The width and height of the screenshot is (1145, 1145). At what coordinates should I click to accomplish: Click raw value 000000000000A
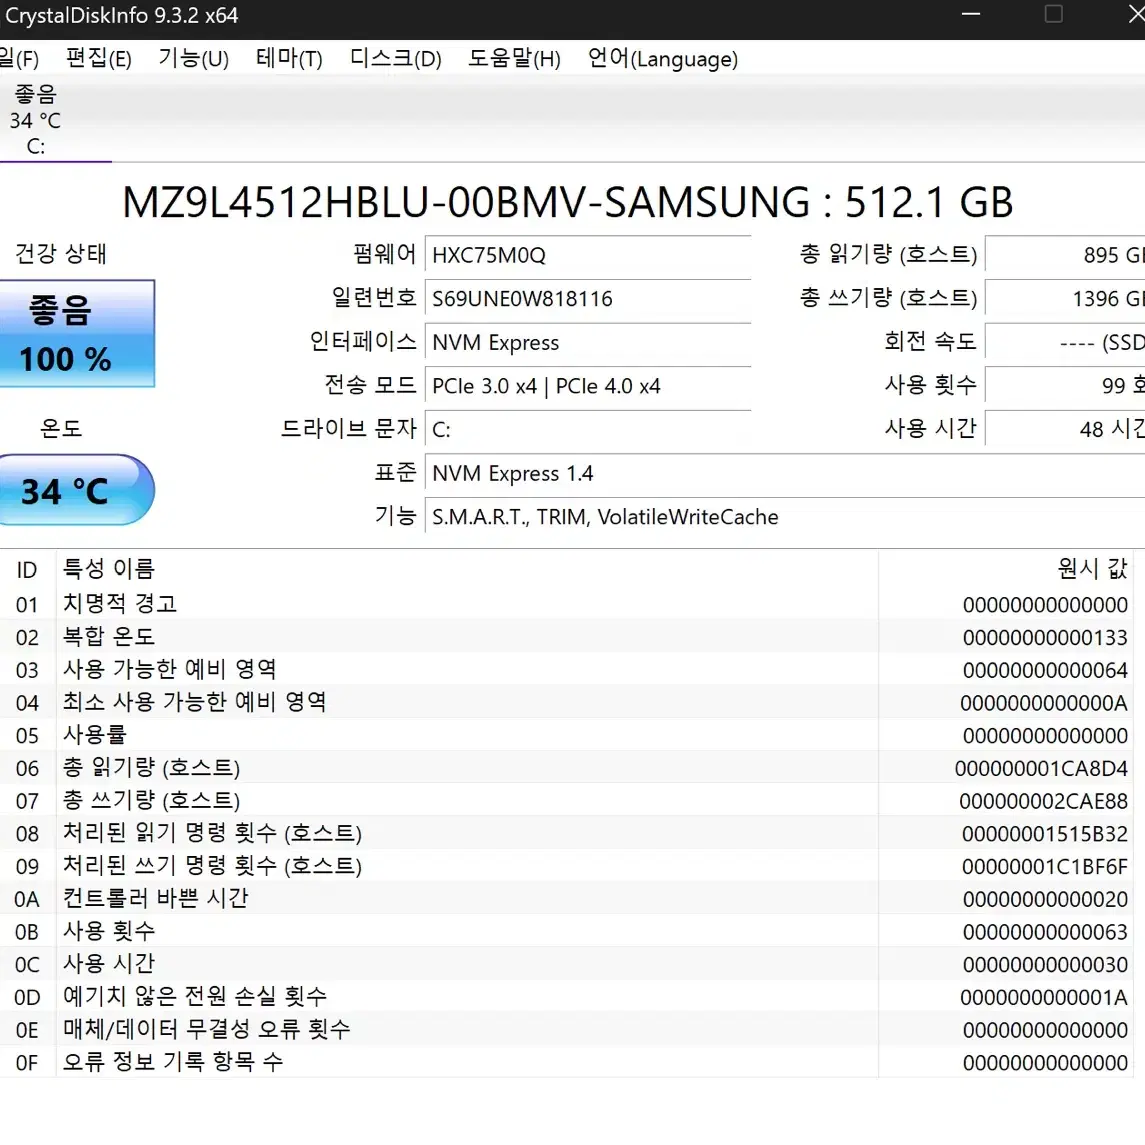1043,703
